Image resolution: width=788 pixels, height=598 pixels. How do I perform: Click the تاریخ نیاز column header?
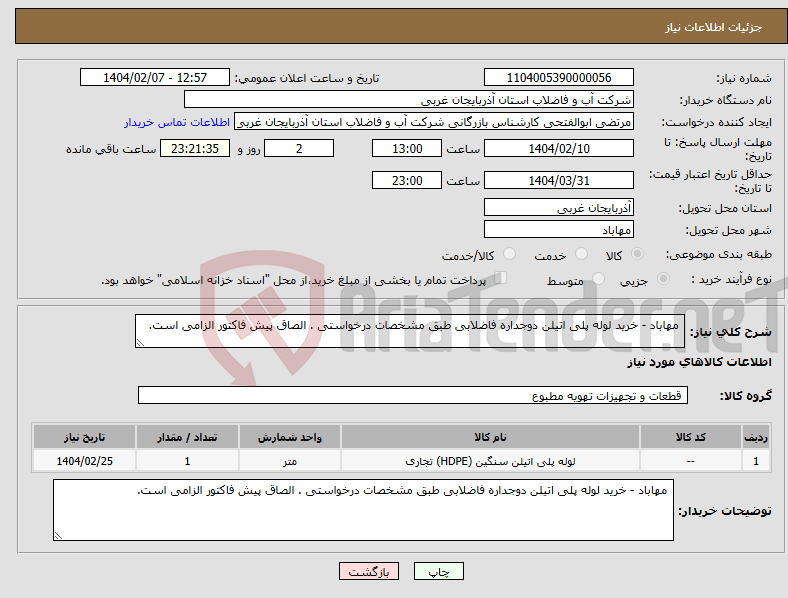pos(84,437)
